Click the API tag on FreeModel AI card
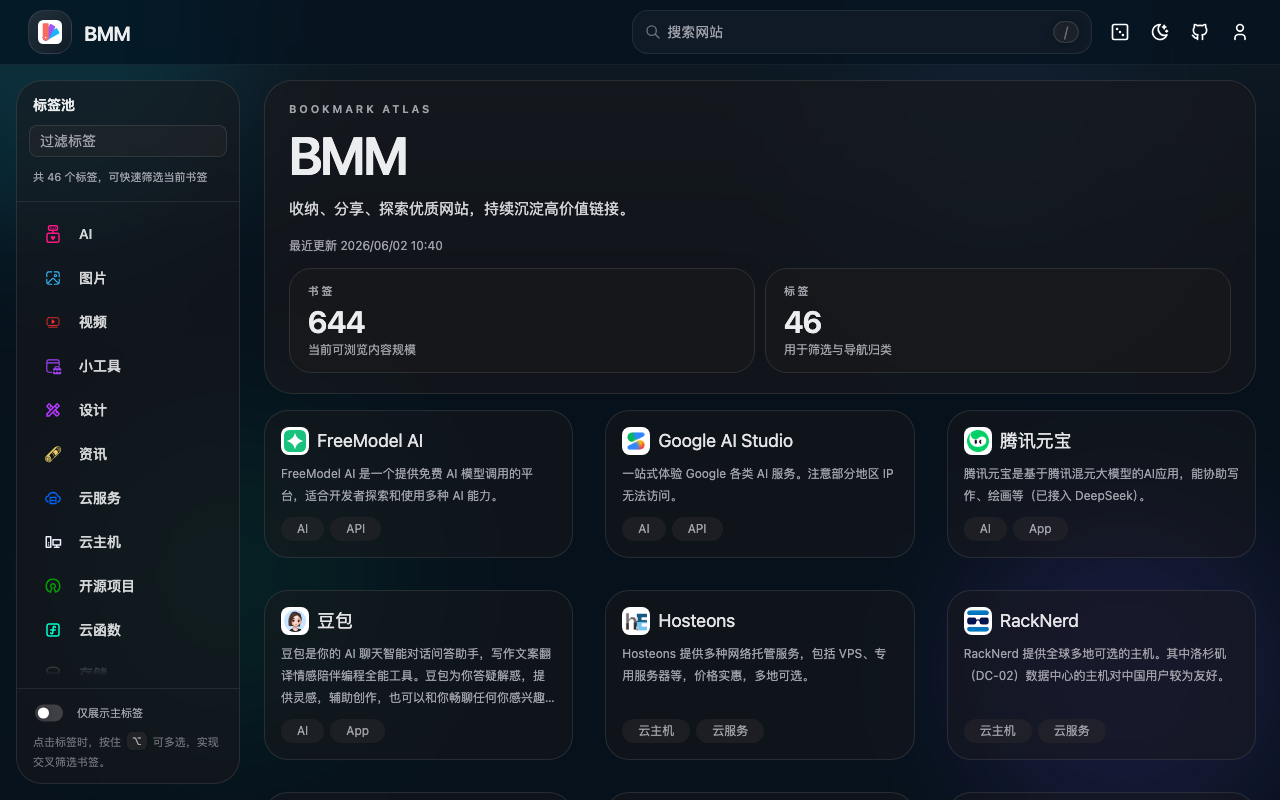This screenshot has width=1280, height=800. point(356,529)
